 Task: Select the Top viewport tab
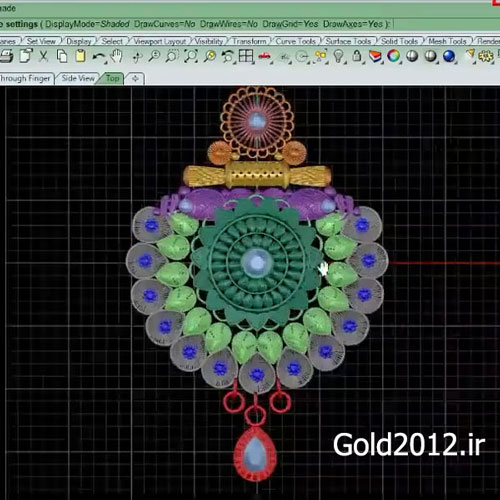(x=113, y=79)
